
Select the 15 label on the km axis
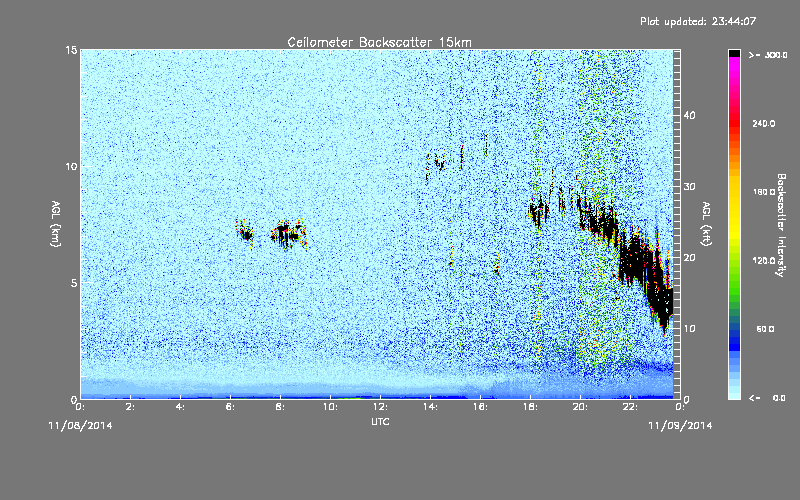pos(71,50)
